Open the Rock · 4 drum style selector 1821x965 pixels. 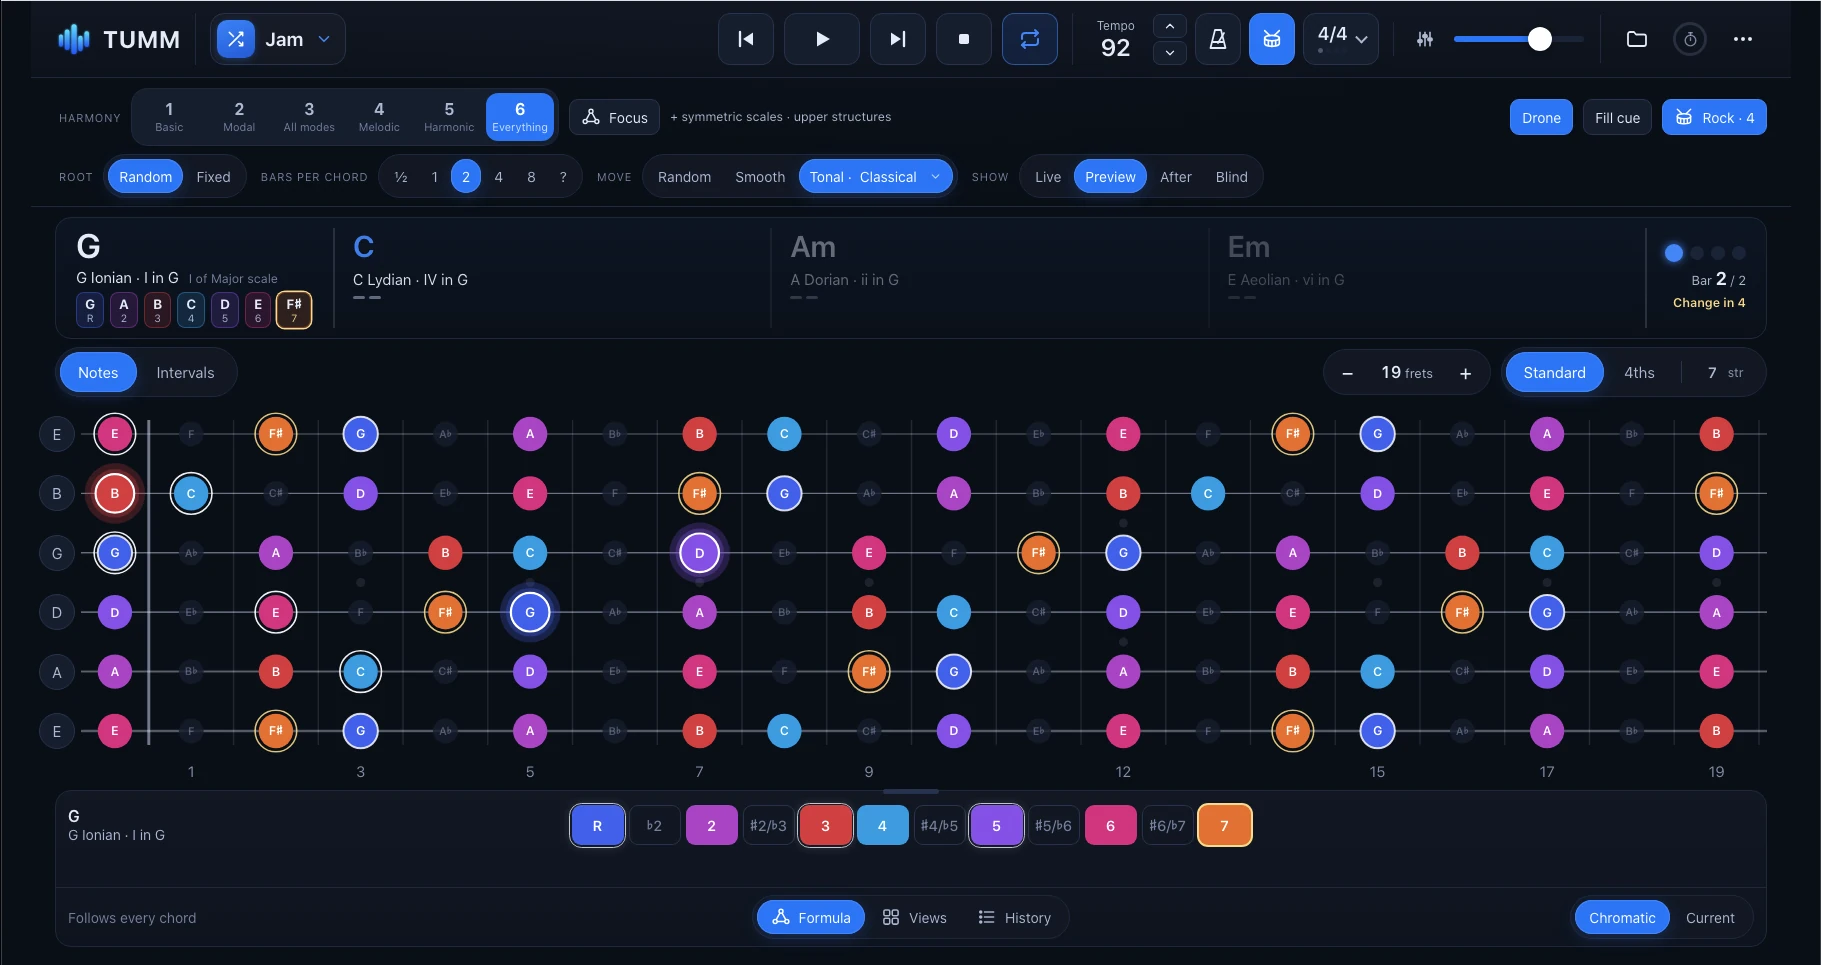tap(1713, 117)
